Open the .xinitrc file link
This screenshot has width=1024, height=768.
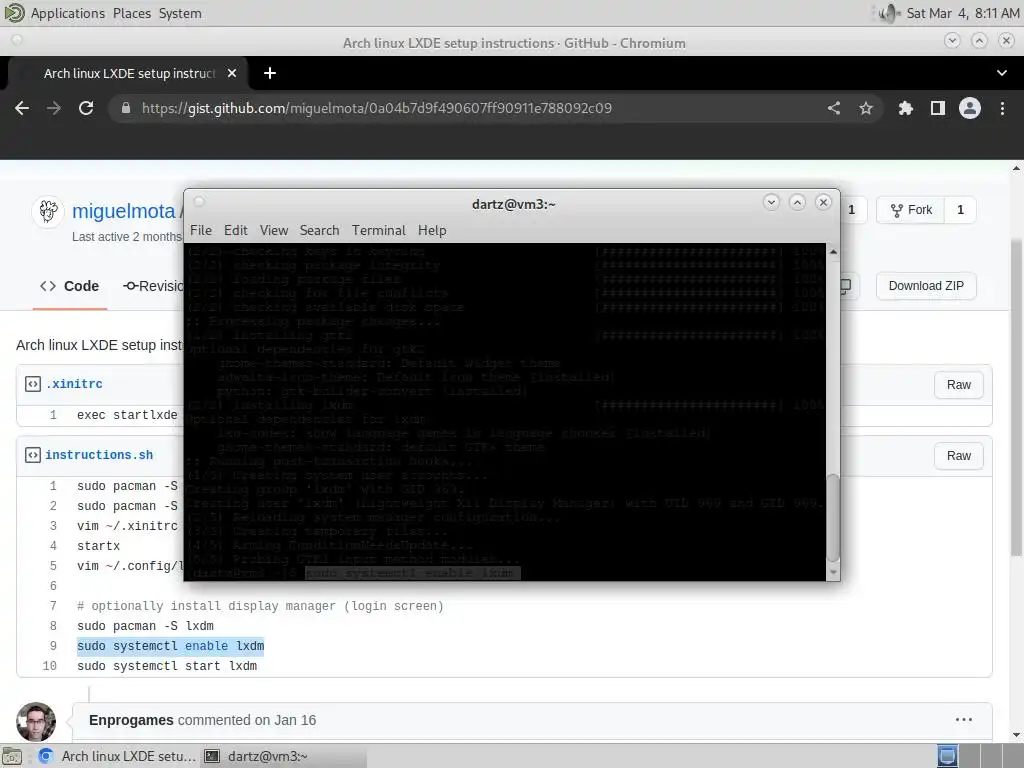tap(74, 384)
